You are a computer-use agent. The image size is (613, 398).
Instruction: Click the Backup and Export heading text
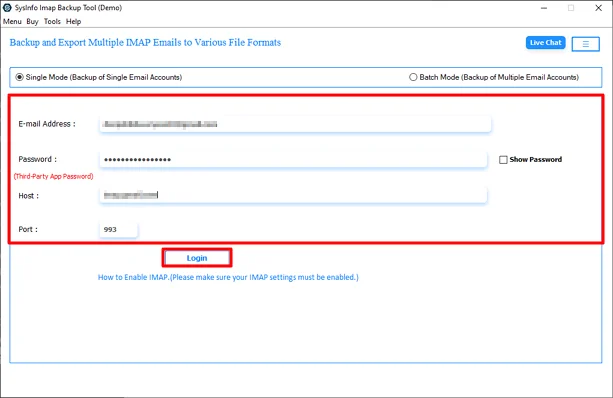(145, 43)
